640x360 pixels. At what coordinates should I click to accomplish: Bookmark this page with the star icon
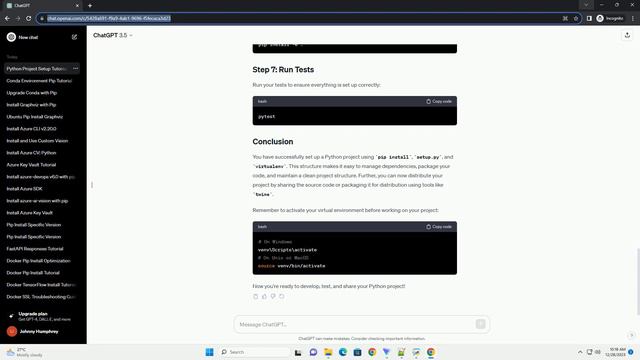(576, 18)
